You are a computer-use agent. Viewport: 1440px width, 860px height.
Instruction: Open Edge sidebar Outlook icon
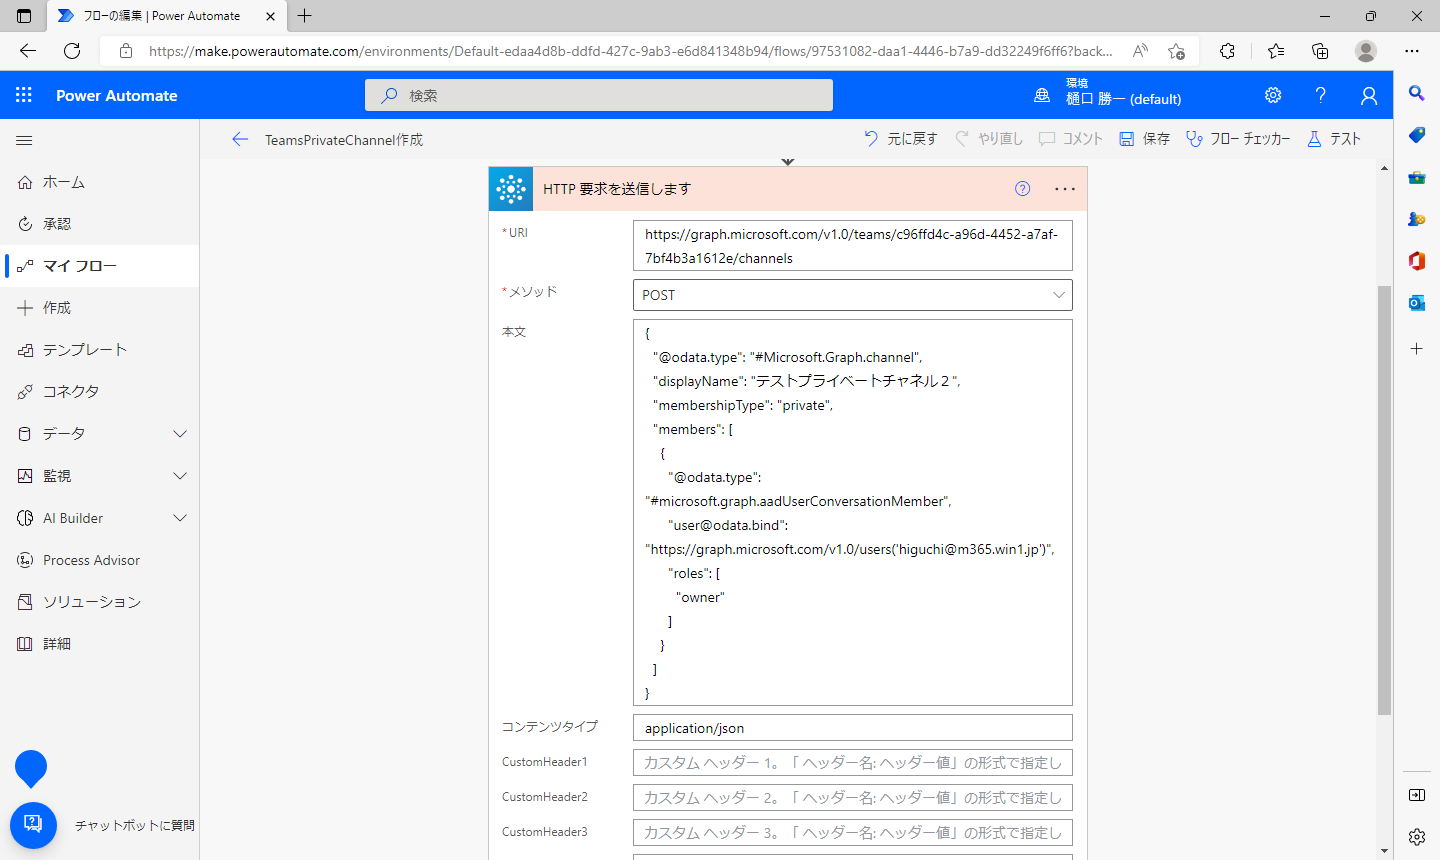[1416, 303]
